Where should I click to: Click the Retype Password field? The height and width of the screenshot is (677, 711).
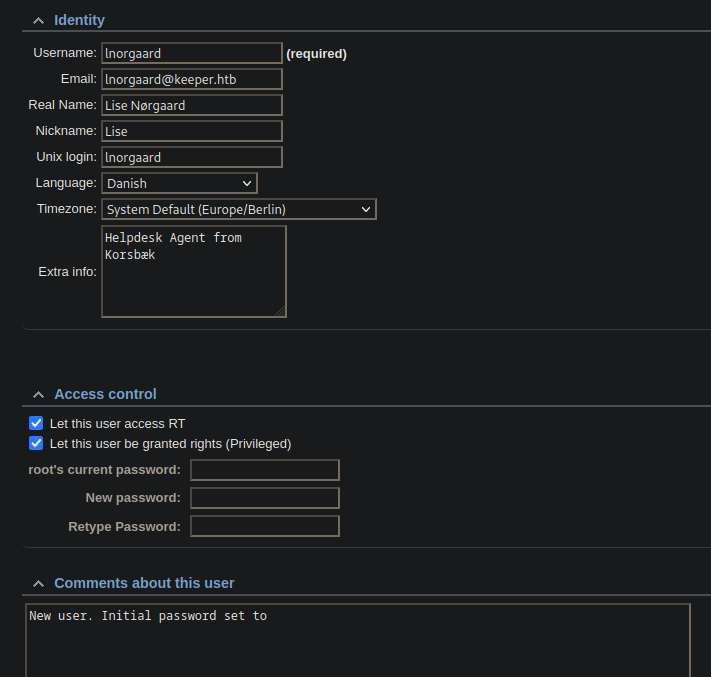[265, 526]
